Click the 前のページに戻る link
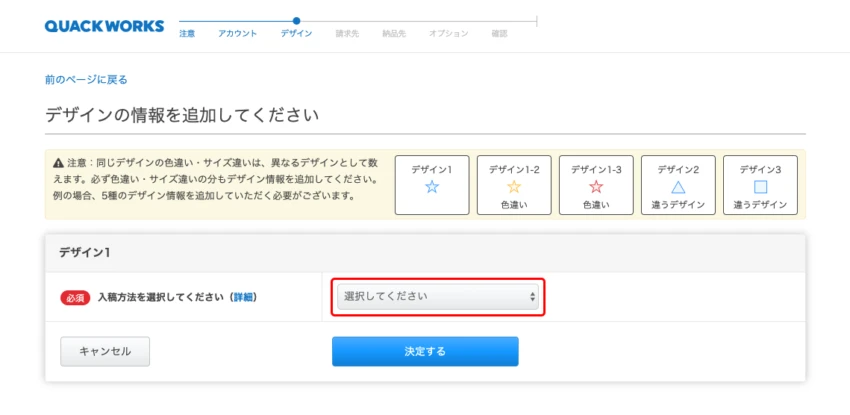The width and height of the screenshot is (850, 415). (x=86, y=80)
